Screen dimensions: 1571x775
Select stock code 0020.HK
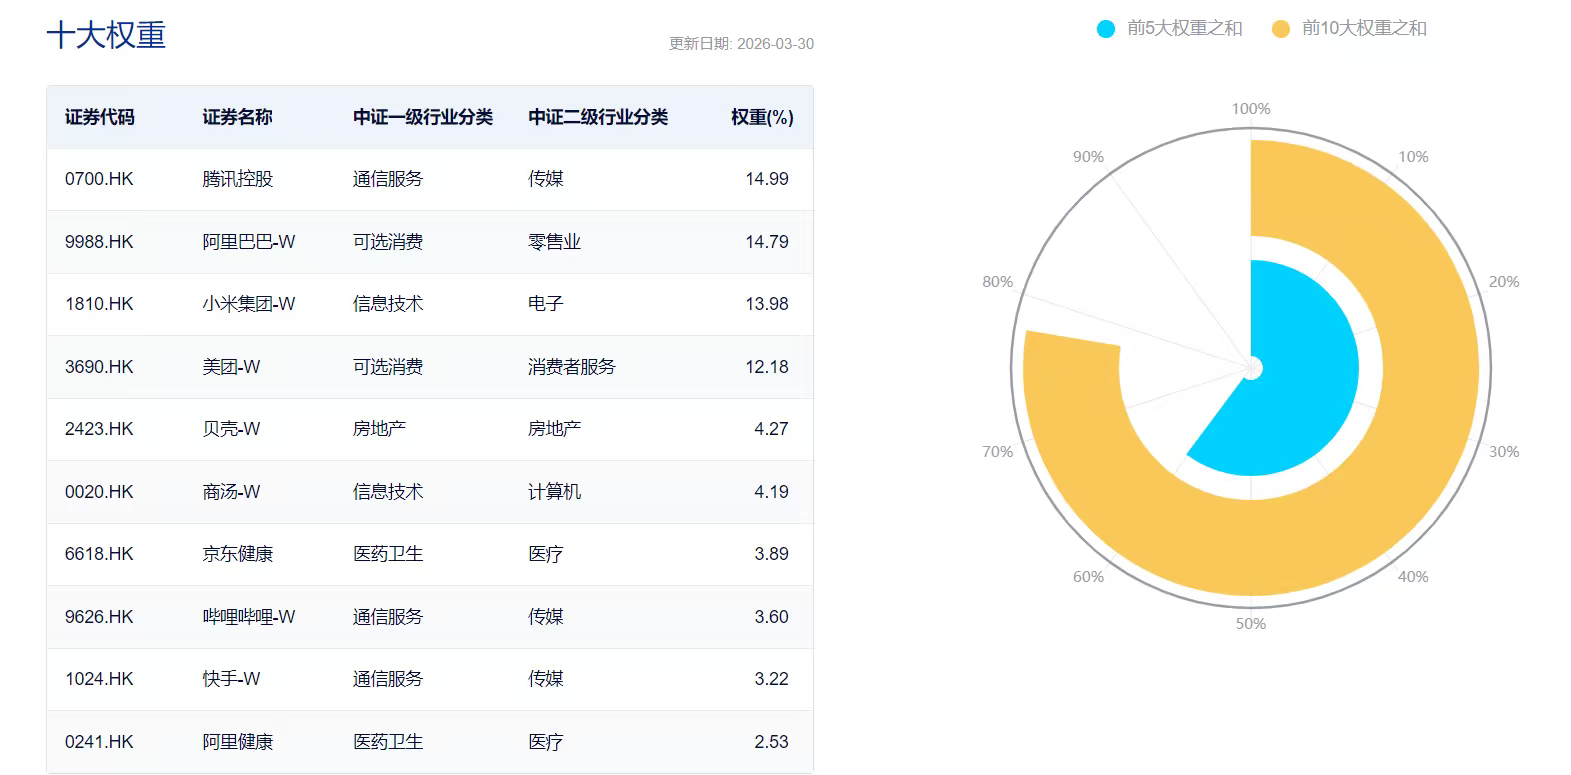[x=99, y=492]
